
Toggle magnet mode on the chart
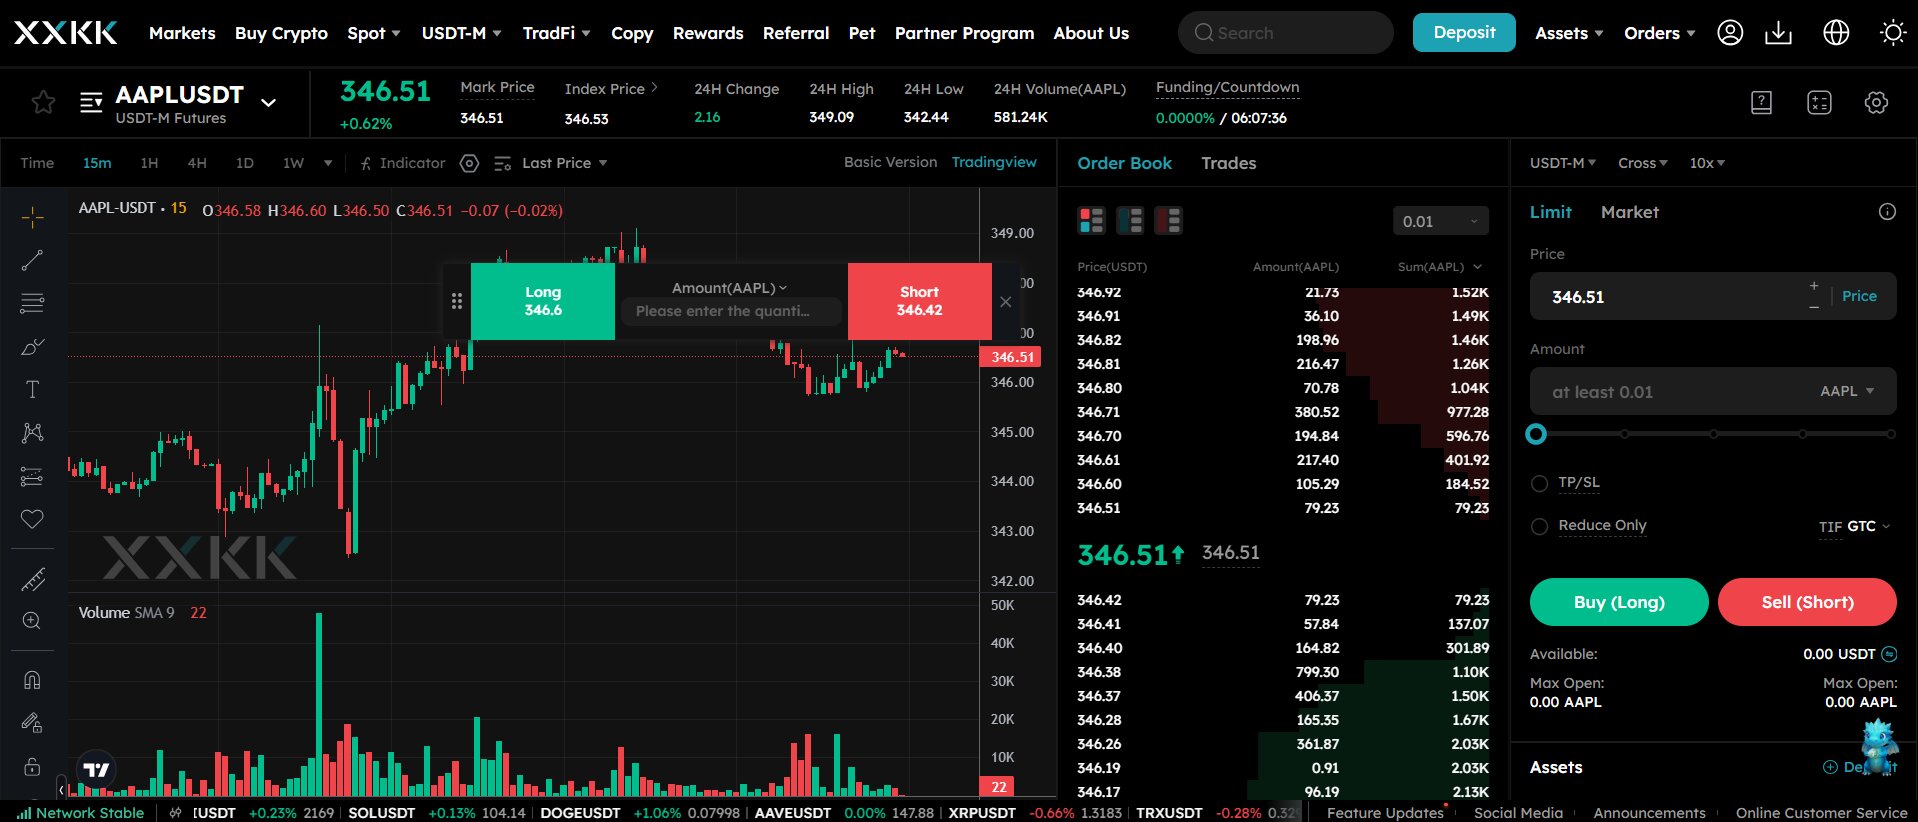pos(32,680)
